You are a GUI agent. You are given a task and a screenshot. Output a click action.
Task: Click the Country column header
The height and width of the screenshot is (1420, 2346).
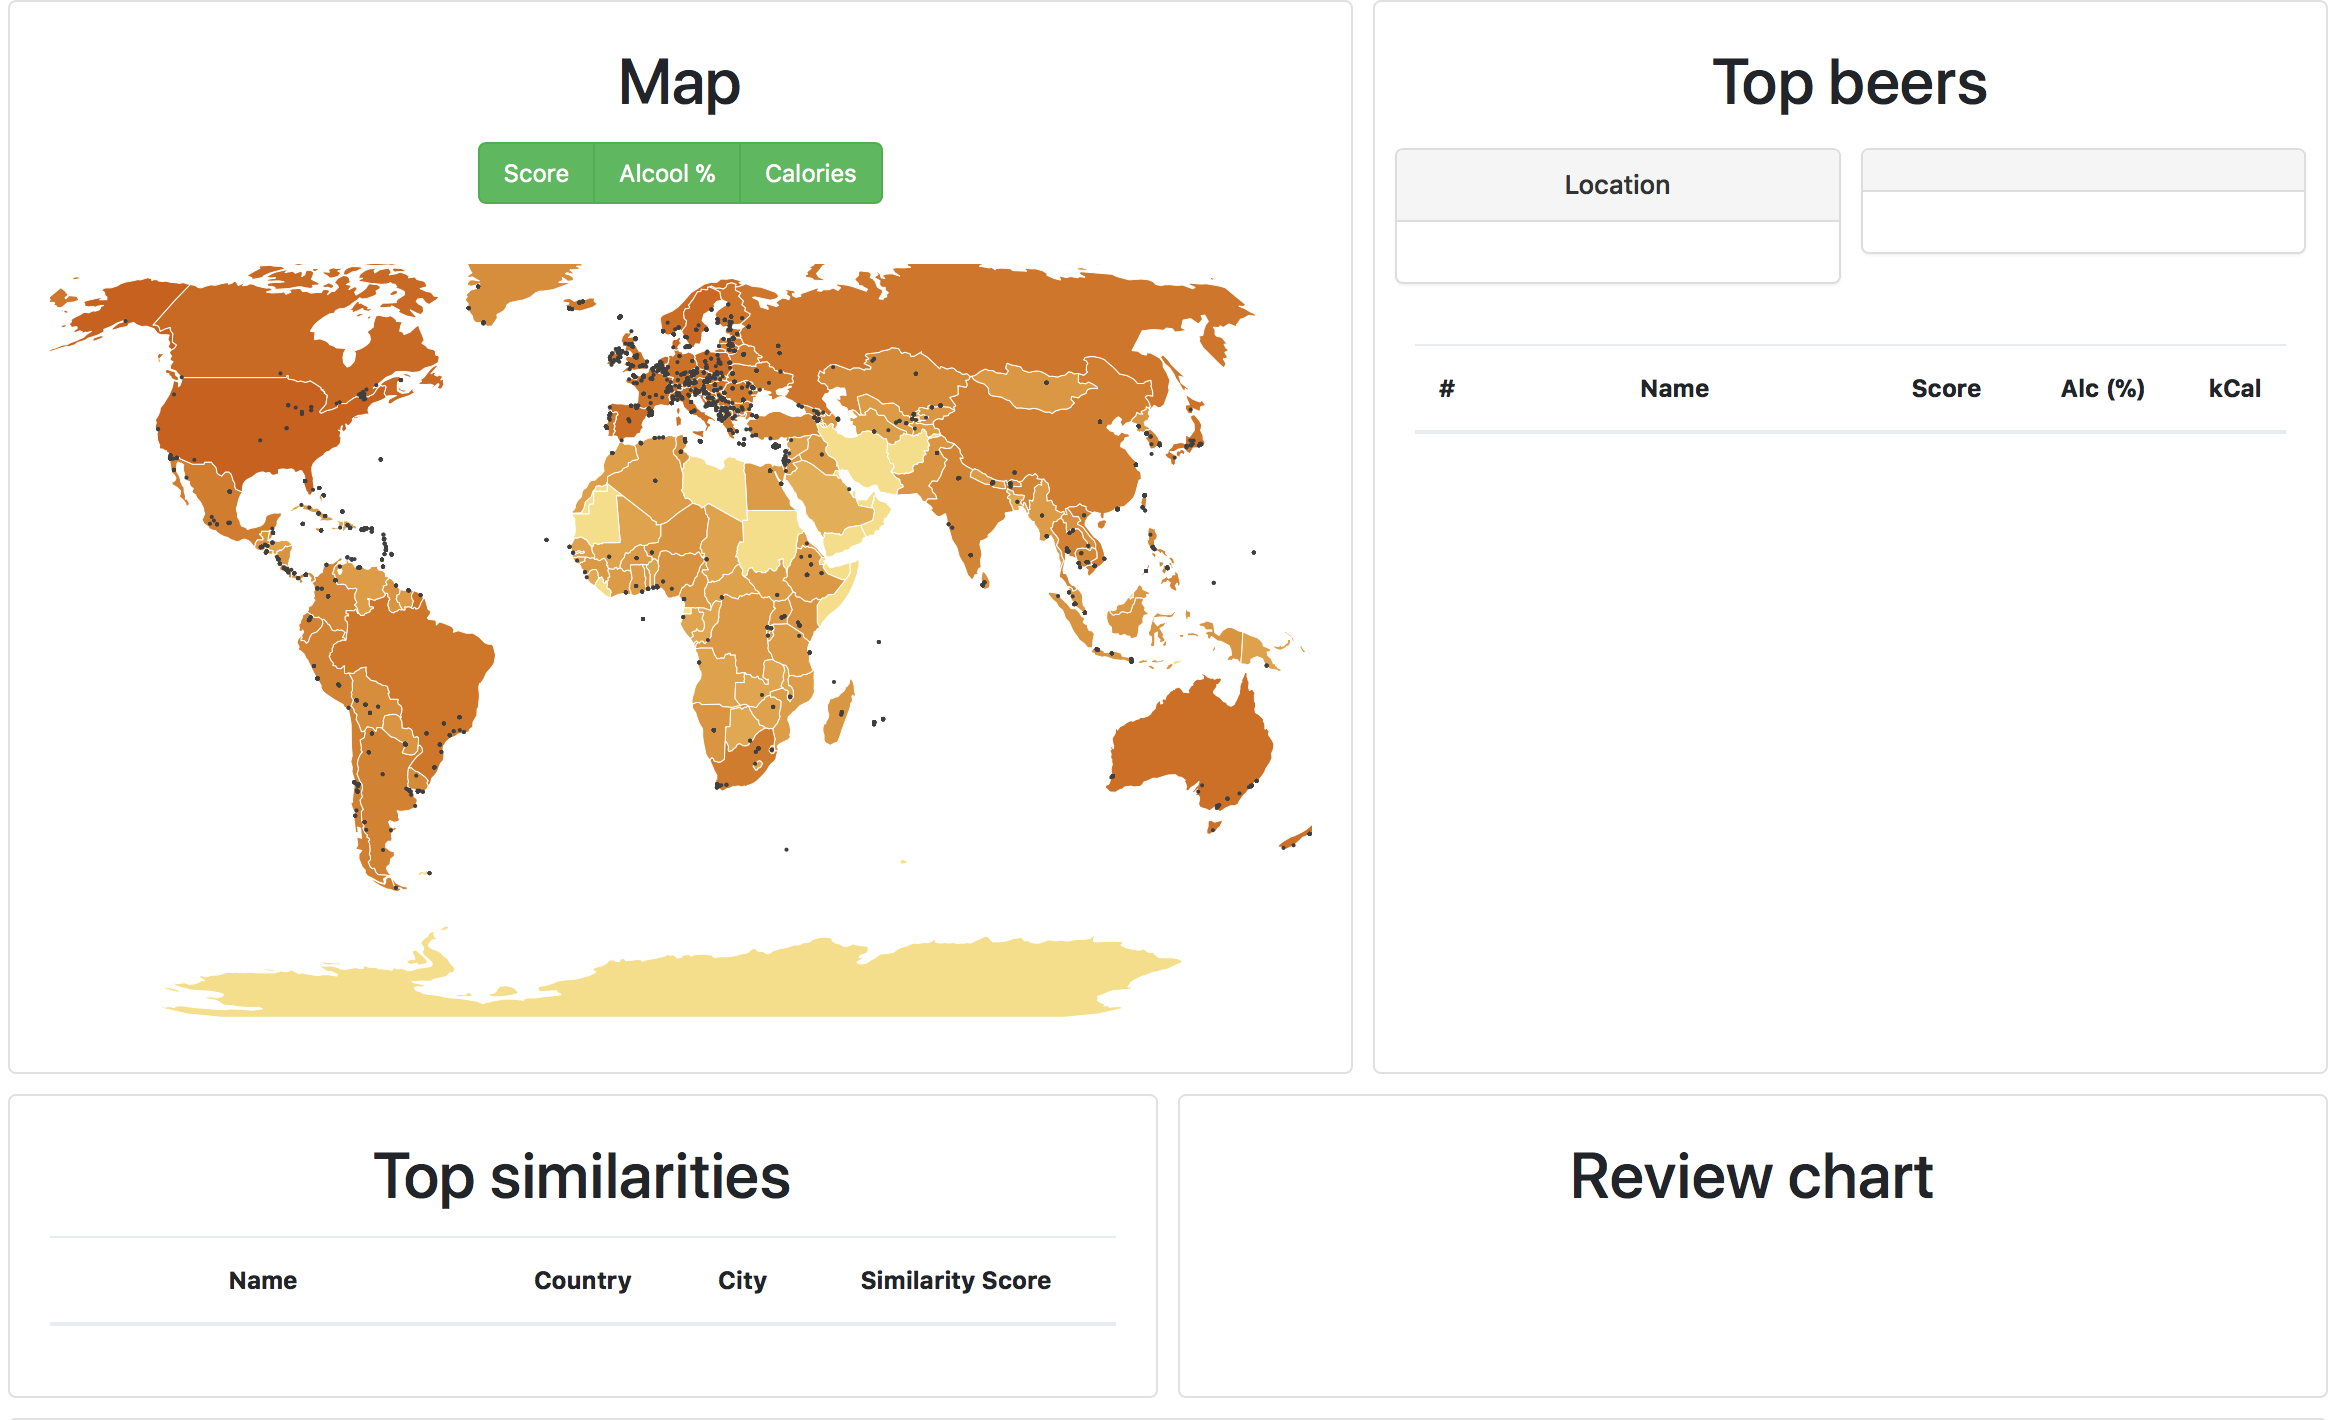[x=582, y=1281]
